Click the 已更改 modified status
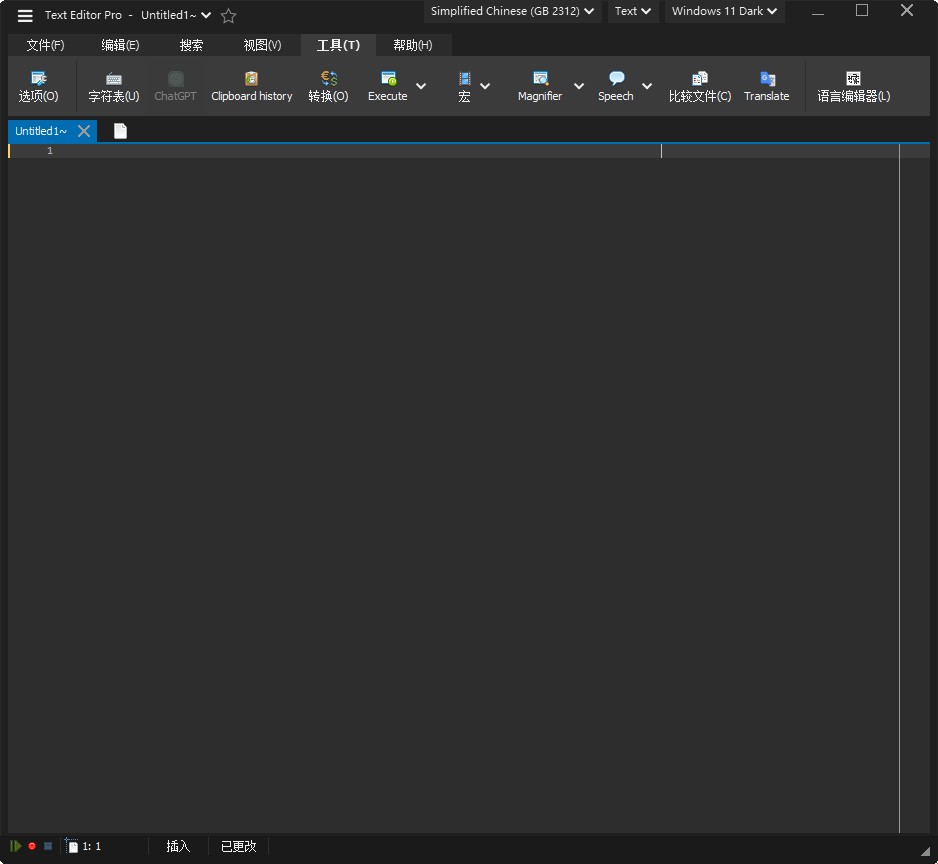Viewport: 938px width, 864px height. (238, 846)
